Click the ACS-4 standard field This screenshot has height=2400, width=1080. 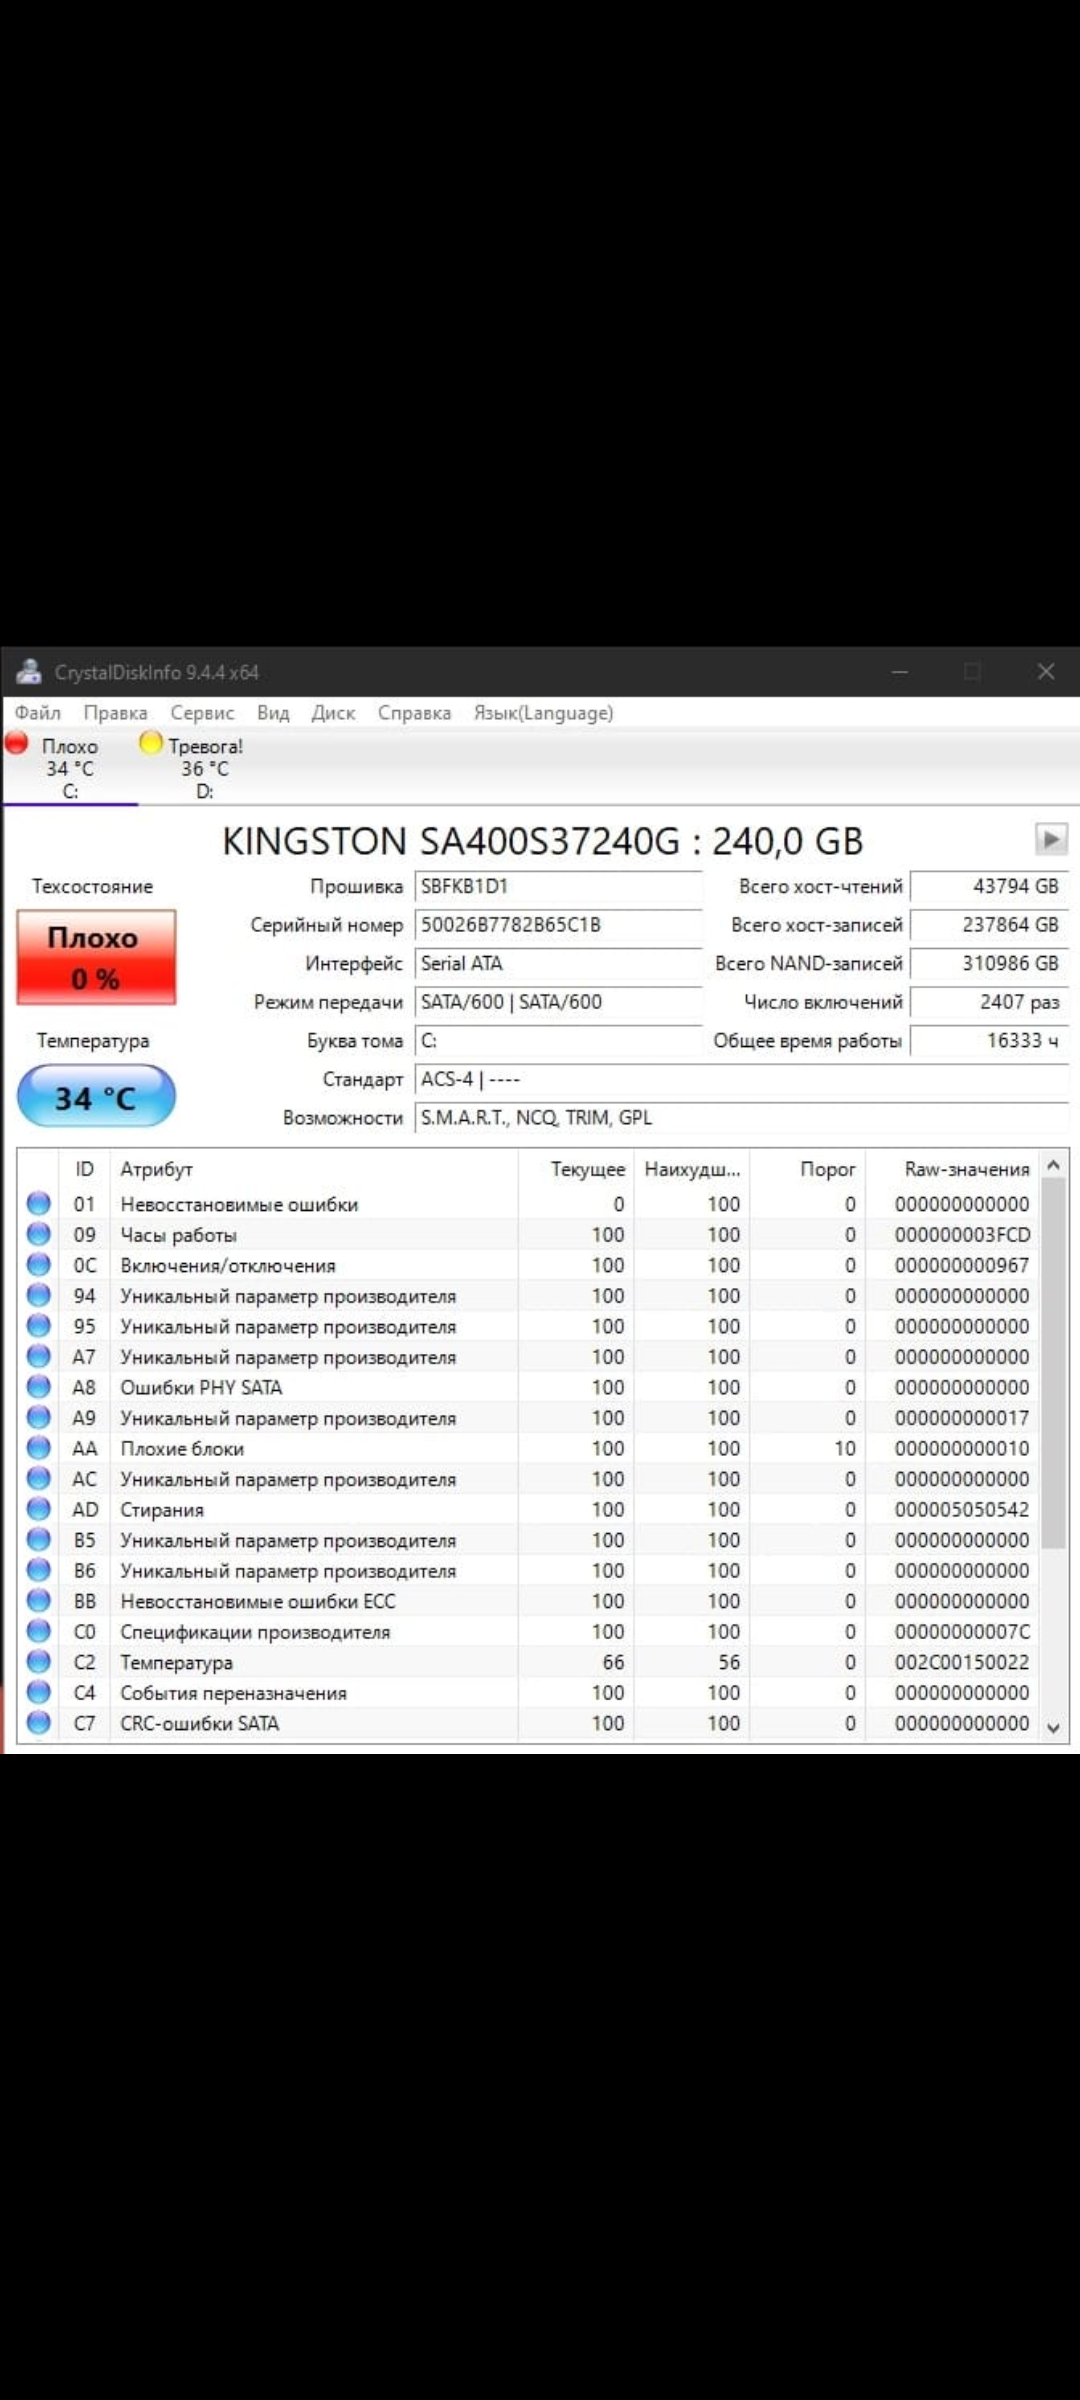point(742,1080)
